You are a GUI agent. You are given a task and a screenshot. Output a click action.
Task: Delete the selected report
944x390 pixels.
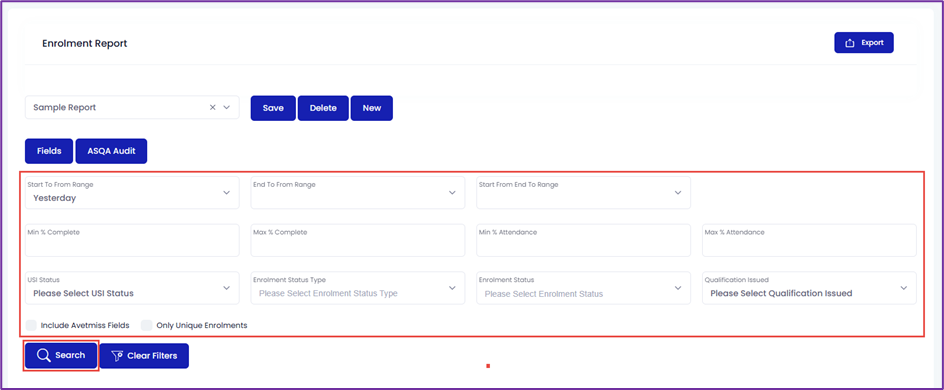coord(323,108)
